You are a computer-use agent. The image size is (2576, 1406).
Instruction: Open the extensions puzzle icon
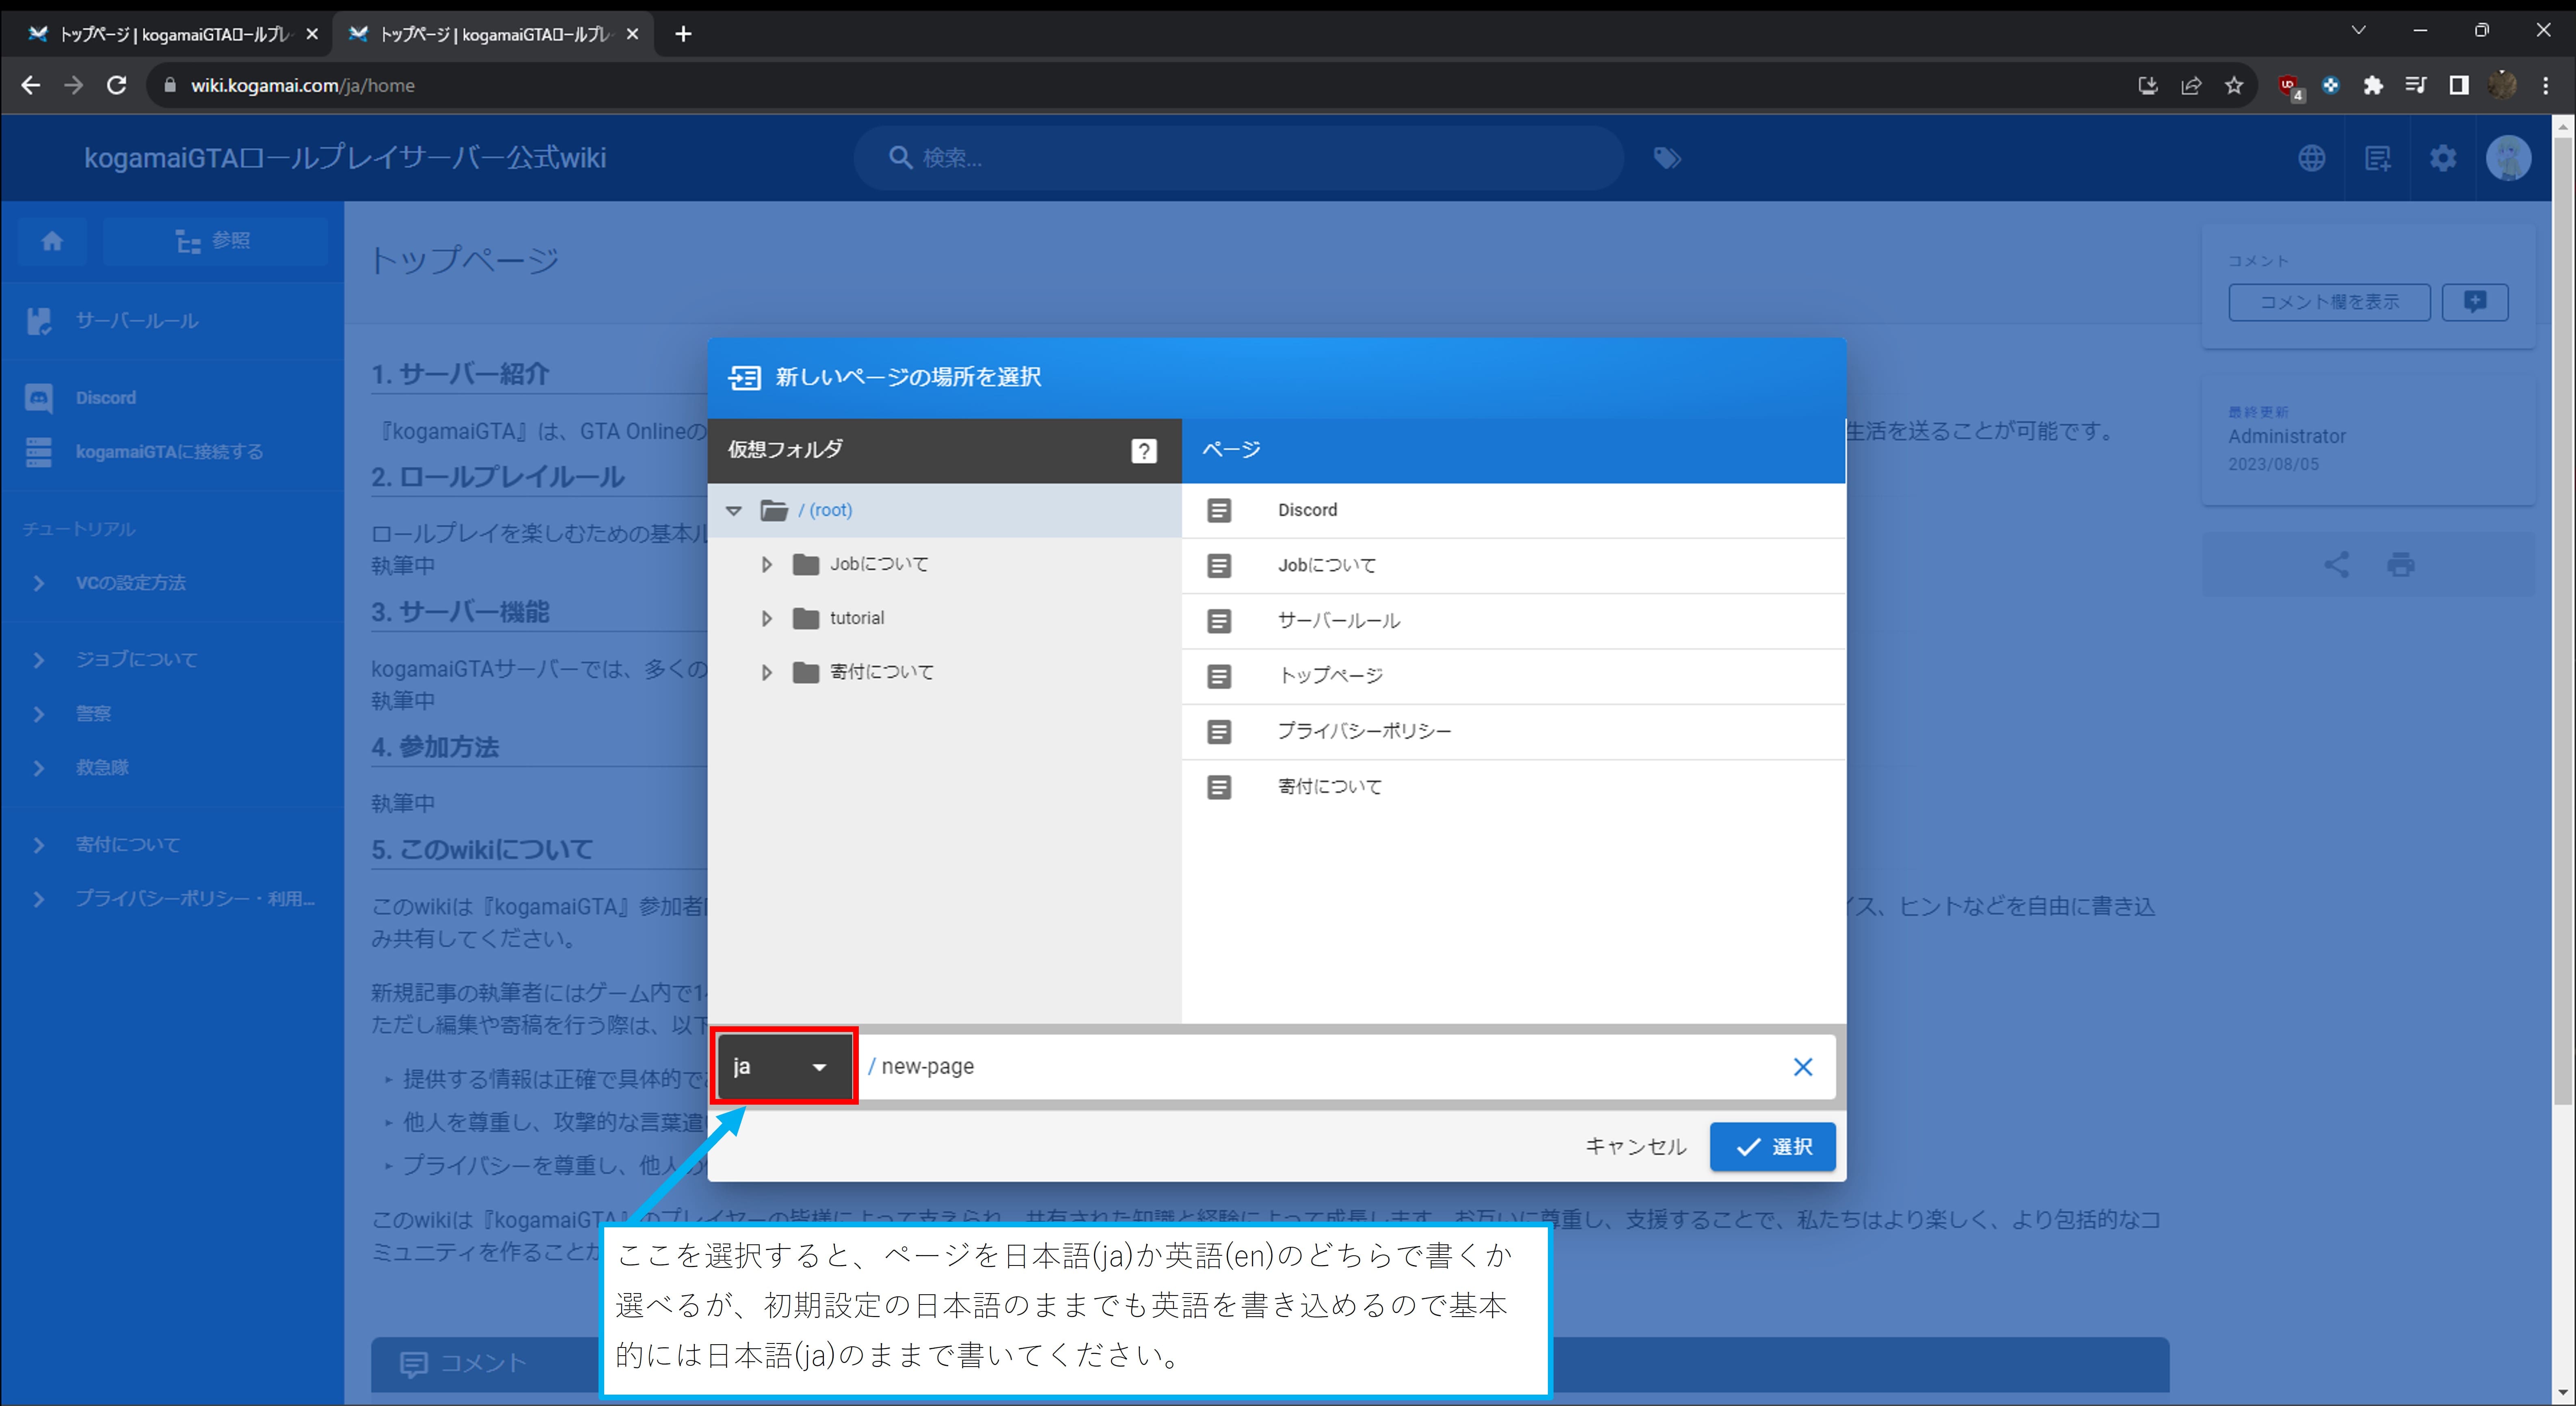coord(2373,86)
